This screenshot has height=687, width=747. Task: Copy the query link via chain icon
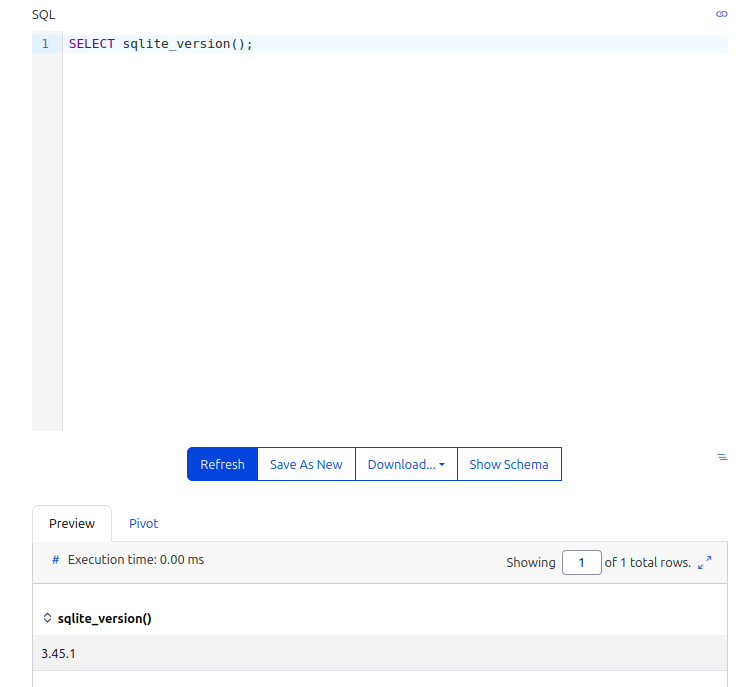[721, 14]
